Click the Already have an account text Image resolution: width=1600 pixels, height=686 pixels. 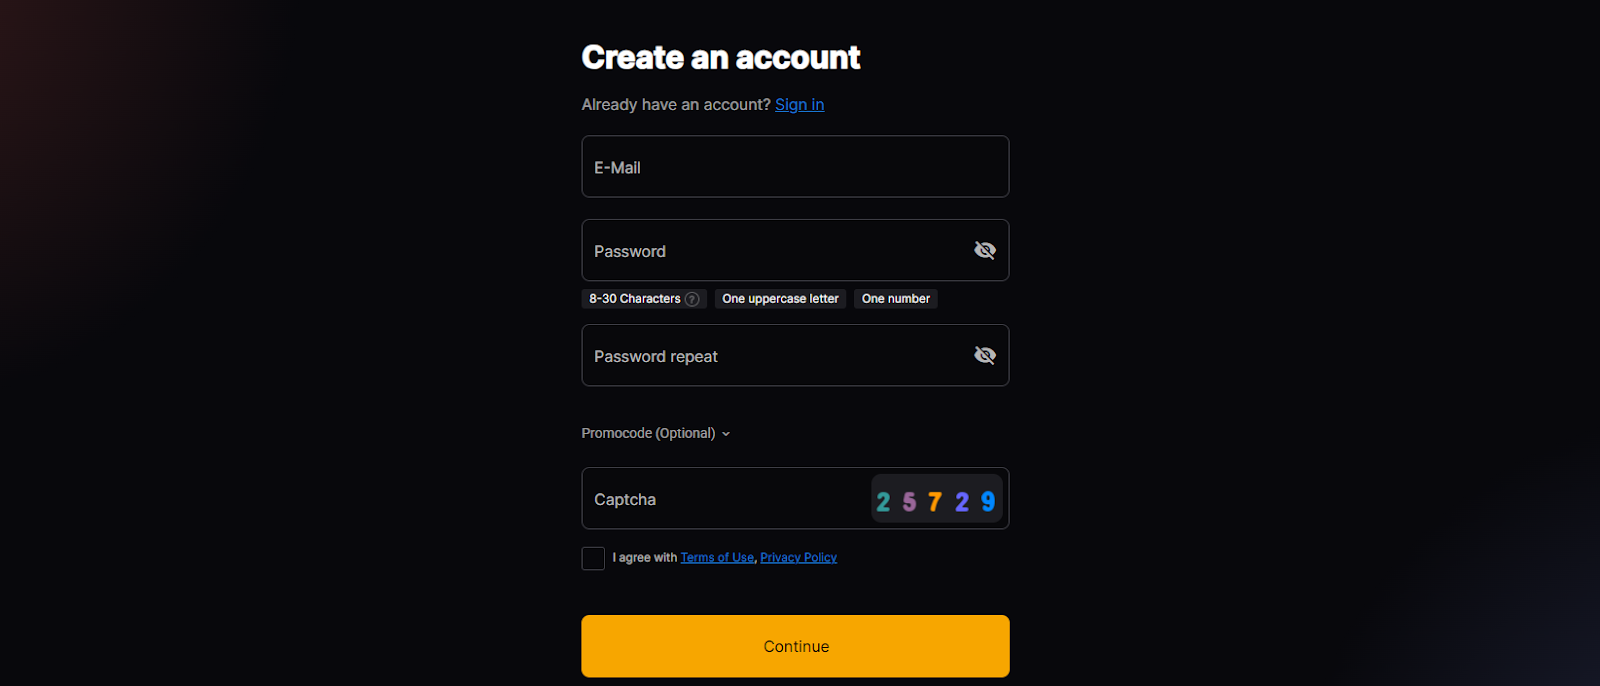[x=676, y=104]
